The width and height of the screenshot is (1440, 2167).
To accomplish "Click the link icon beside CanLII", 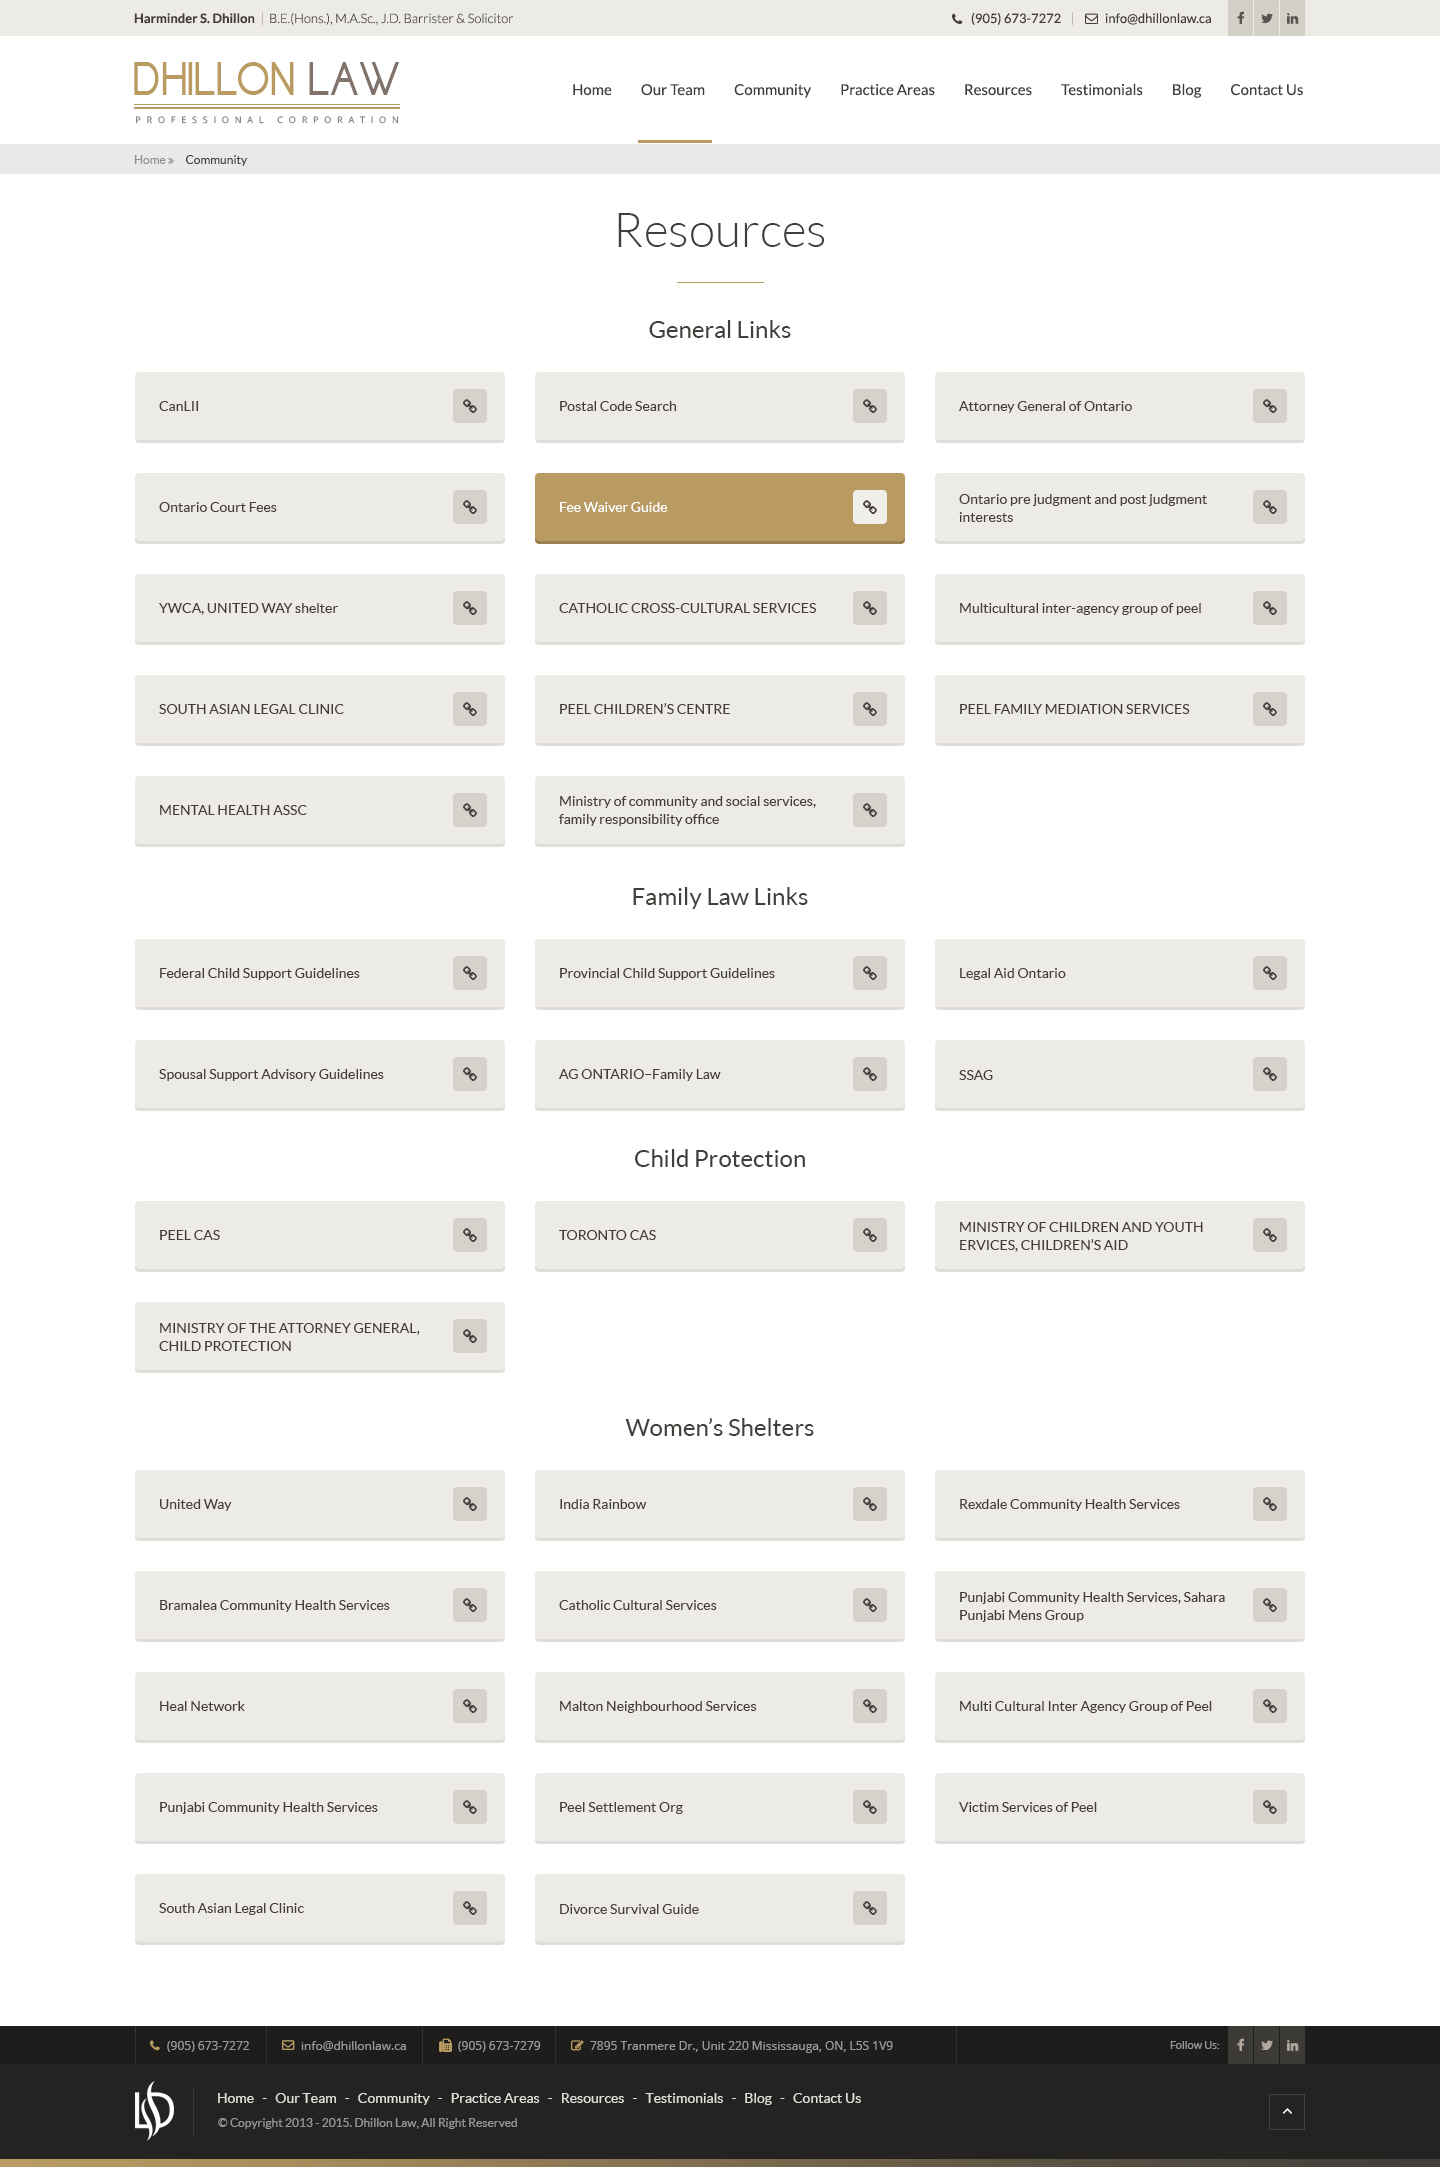I will (x=470, y=406).
